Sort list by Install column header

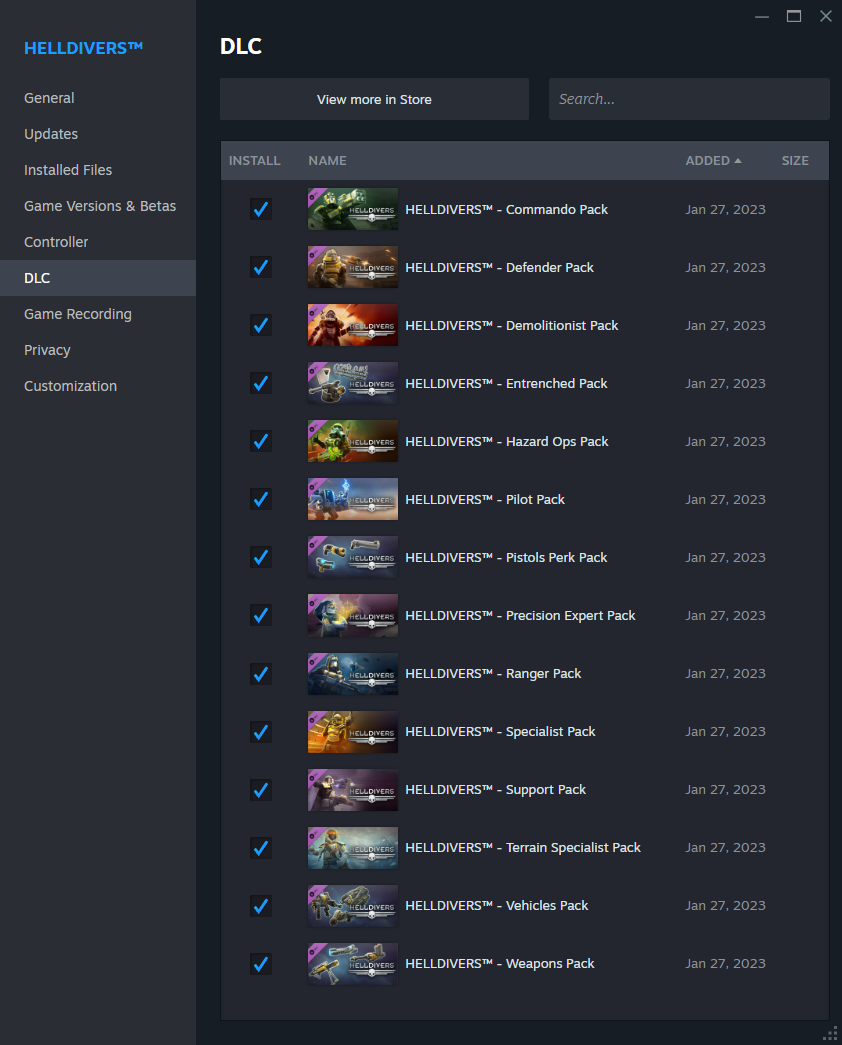click(255, 161)
